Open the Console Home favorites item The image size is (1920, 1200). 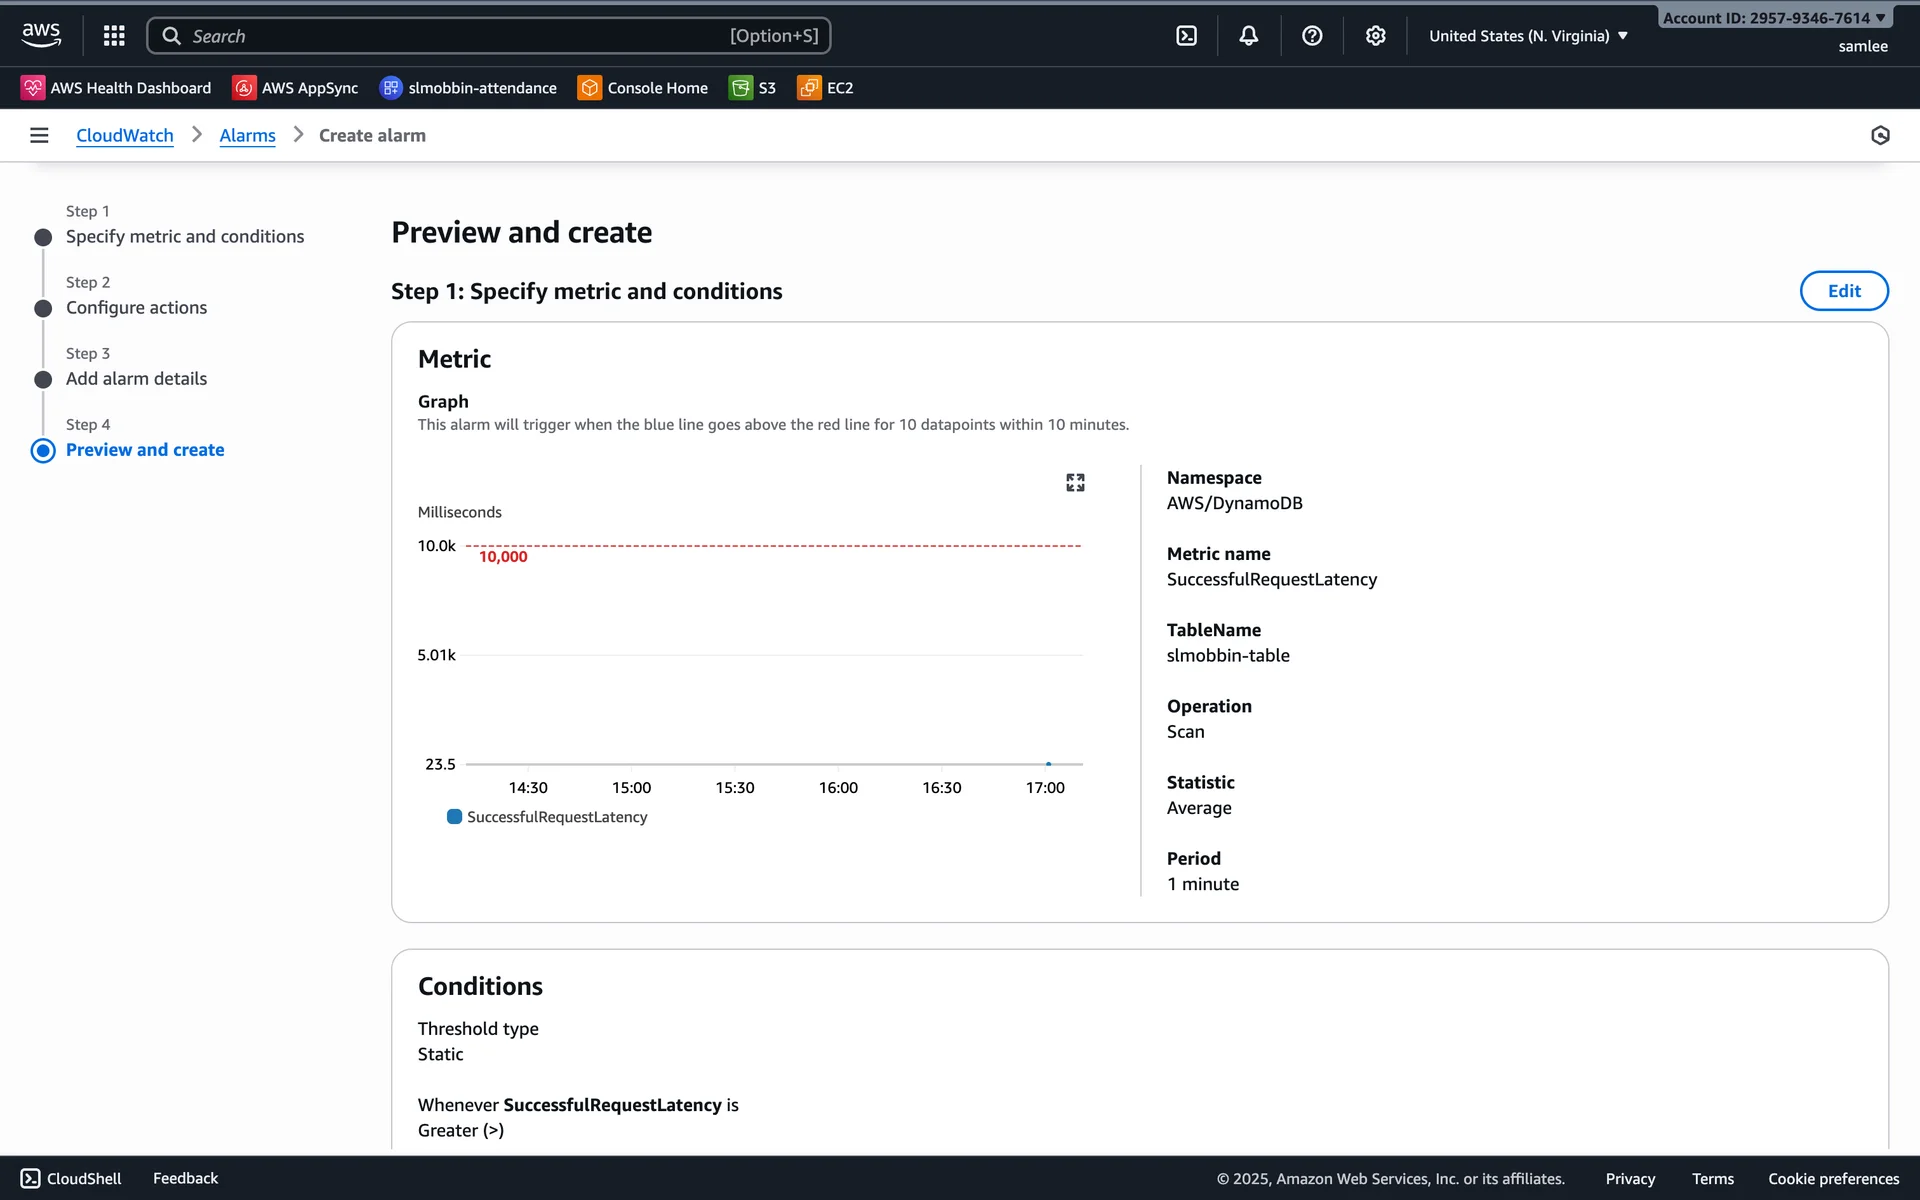click(643, 88)
